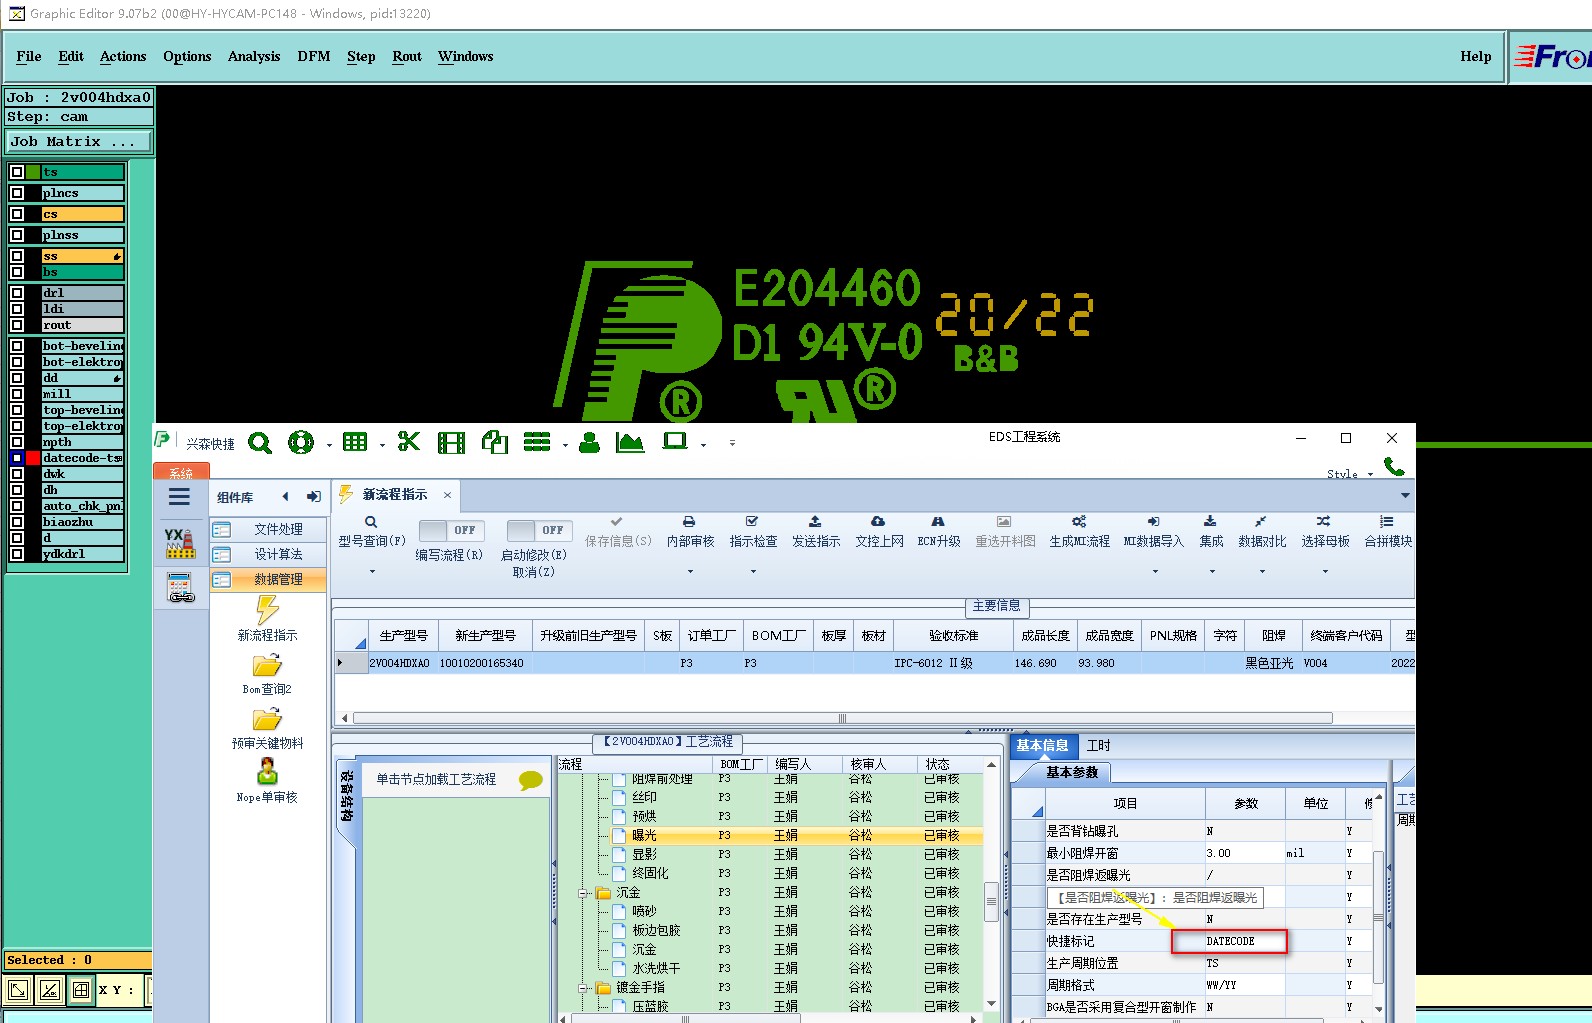Click the calculator icon in EDS sidebar
The height and width of the screenshot is (1023, 1592).
(x=181, y=587)
